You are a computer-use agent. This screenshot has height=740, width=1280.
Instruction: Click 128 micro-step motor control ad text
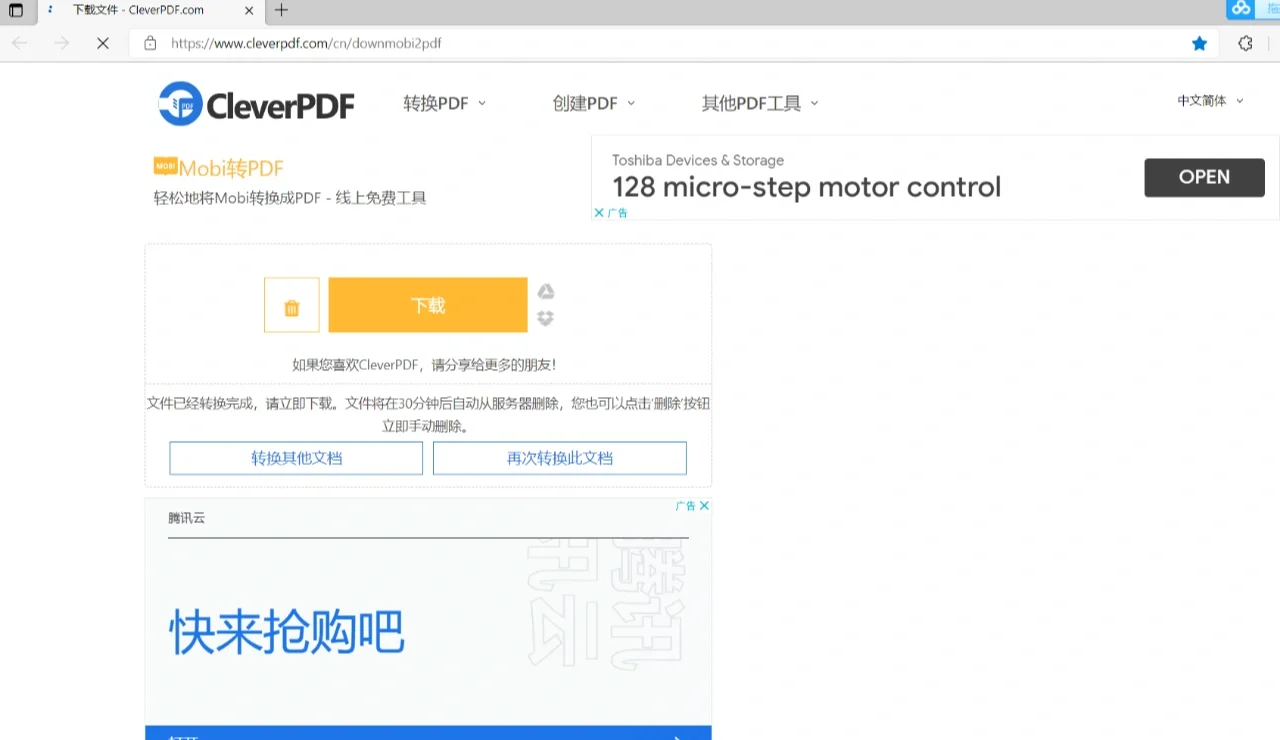click(x=806, y=187)
